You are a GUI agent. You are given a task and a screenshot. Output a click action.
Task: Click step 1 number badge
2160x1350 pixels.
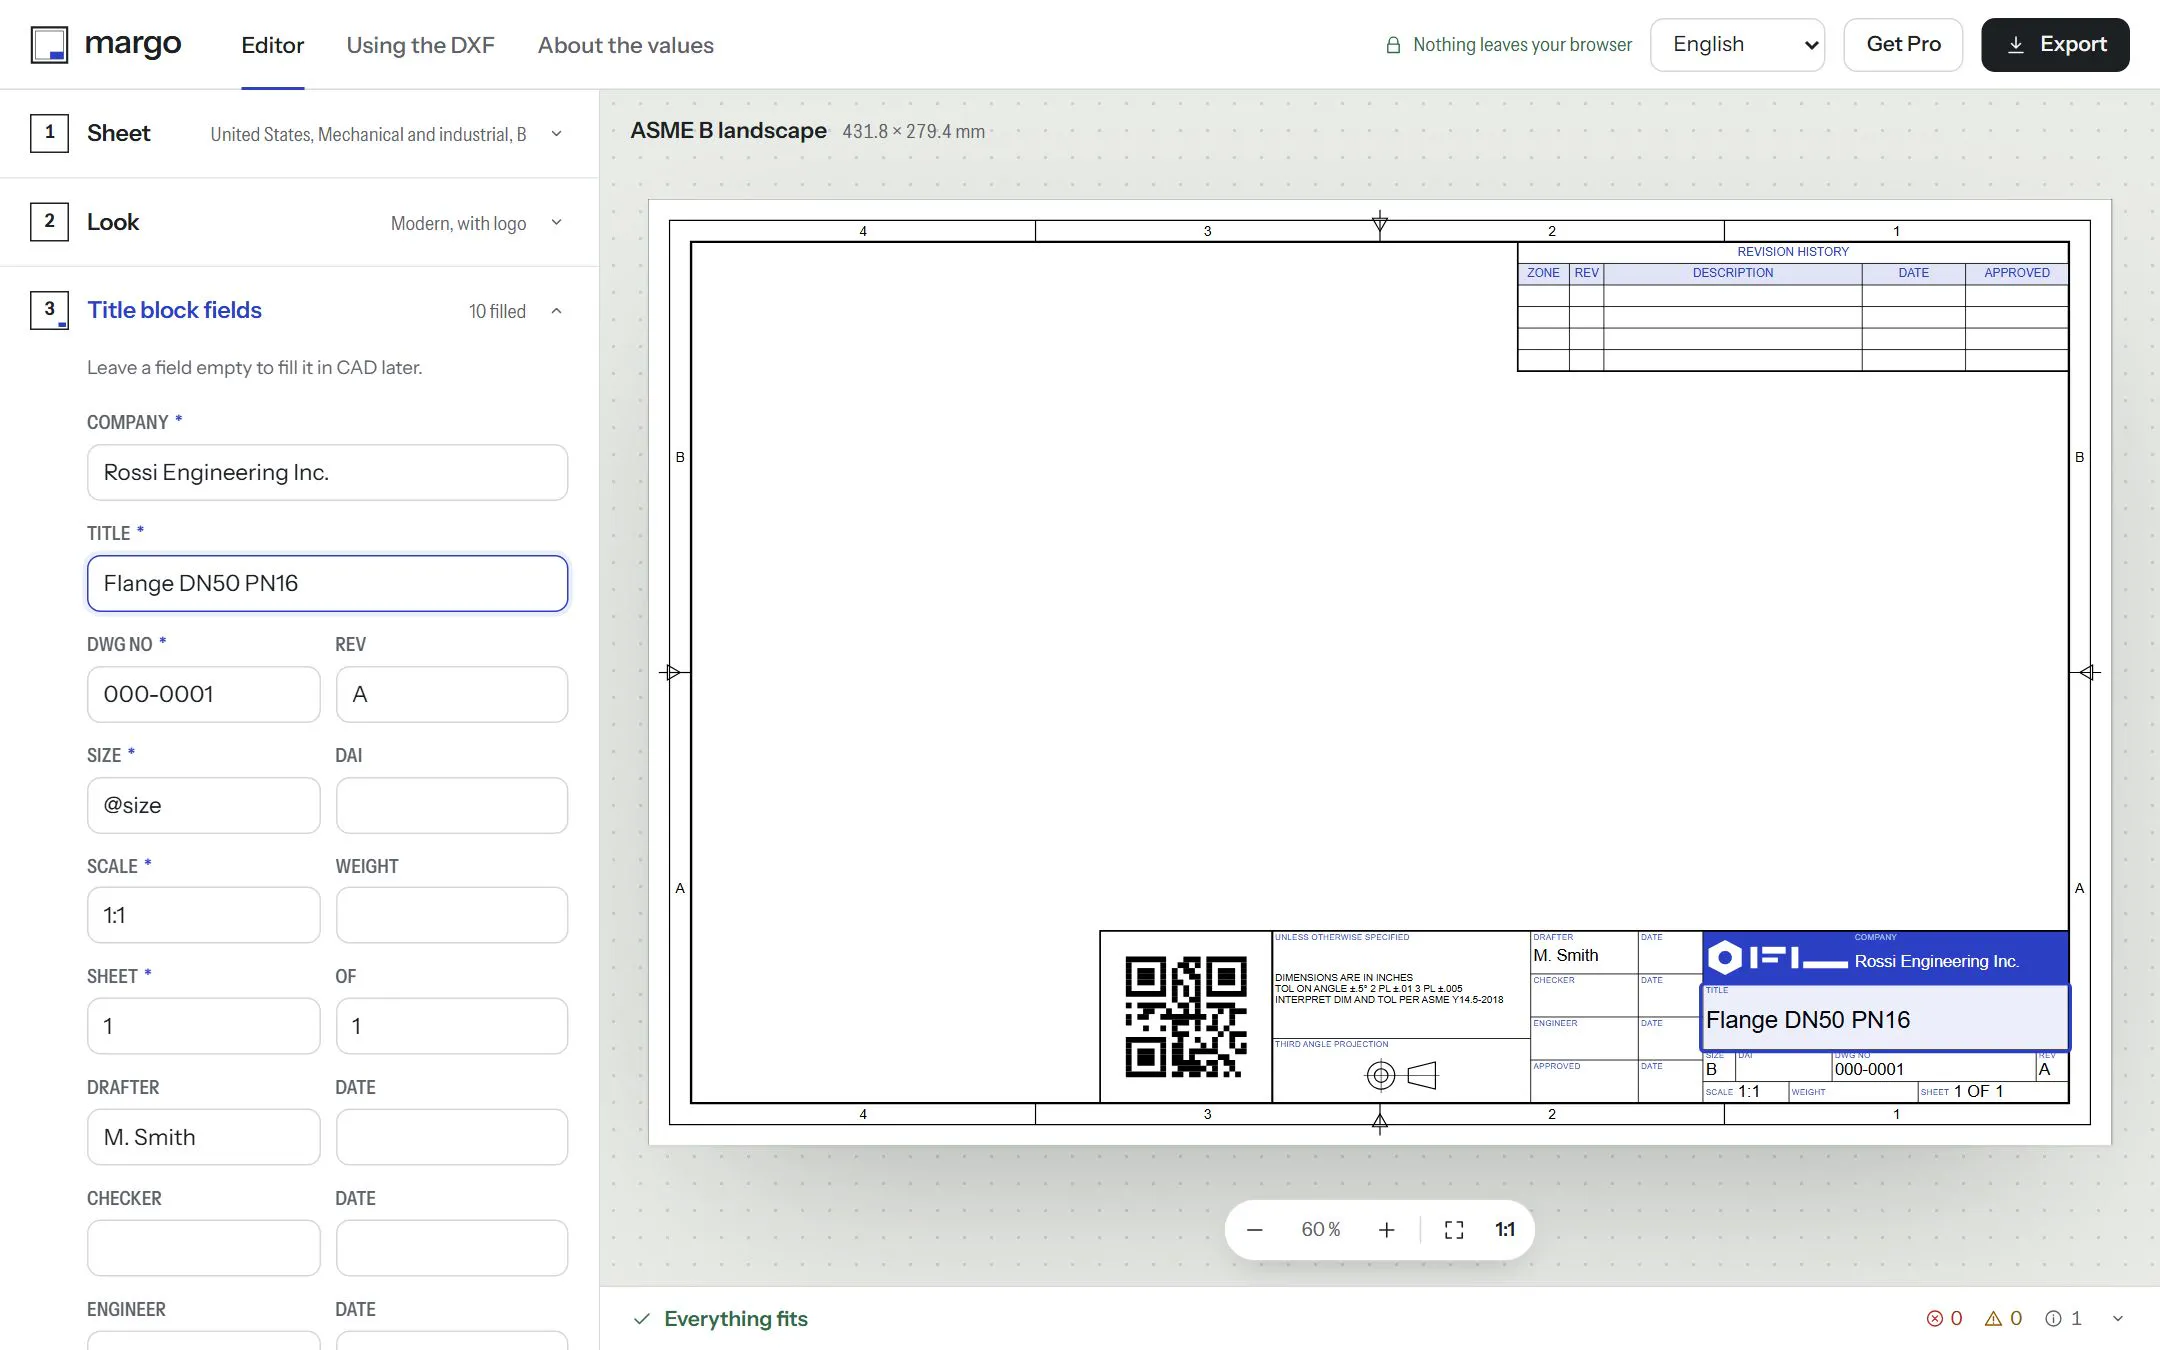[x=49, y=133]
